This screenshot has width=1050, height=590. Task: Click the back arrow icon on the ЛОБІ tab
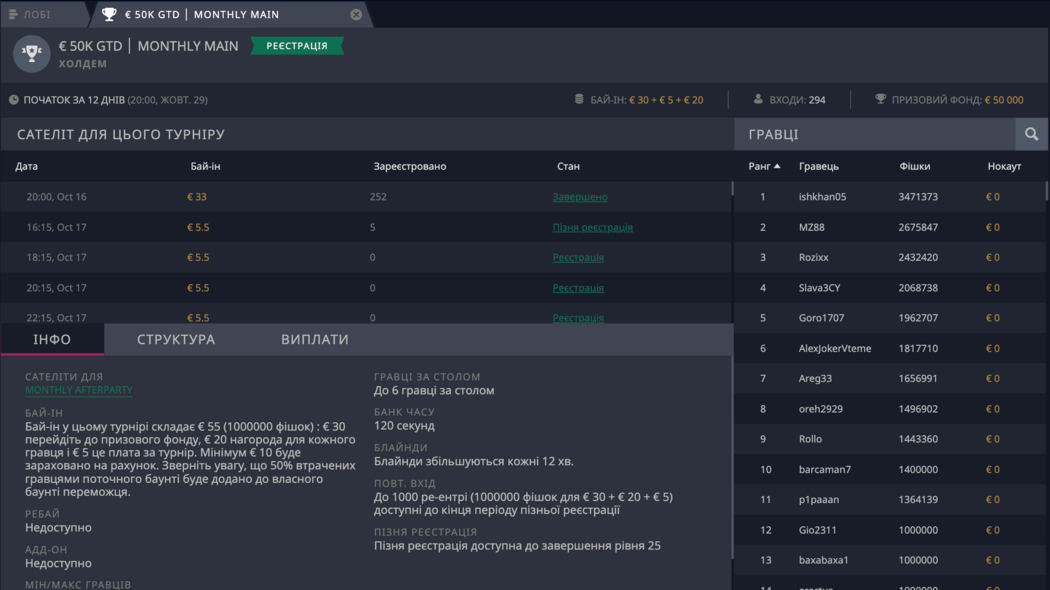tap(14, 14)
